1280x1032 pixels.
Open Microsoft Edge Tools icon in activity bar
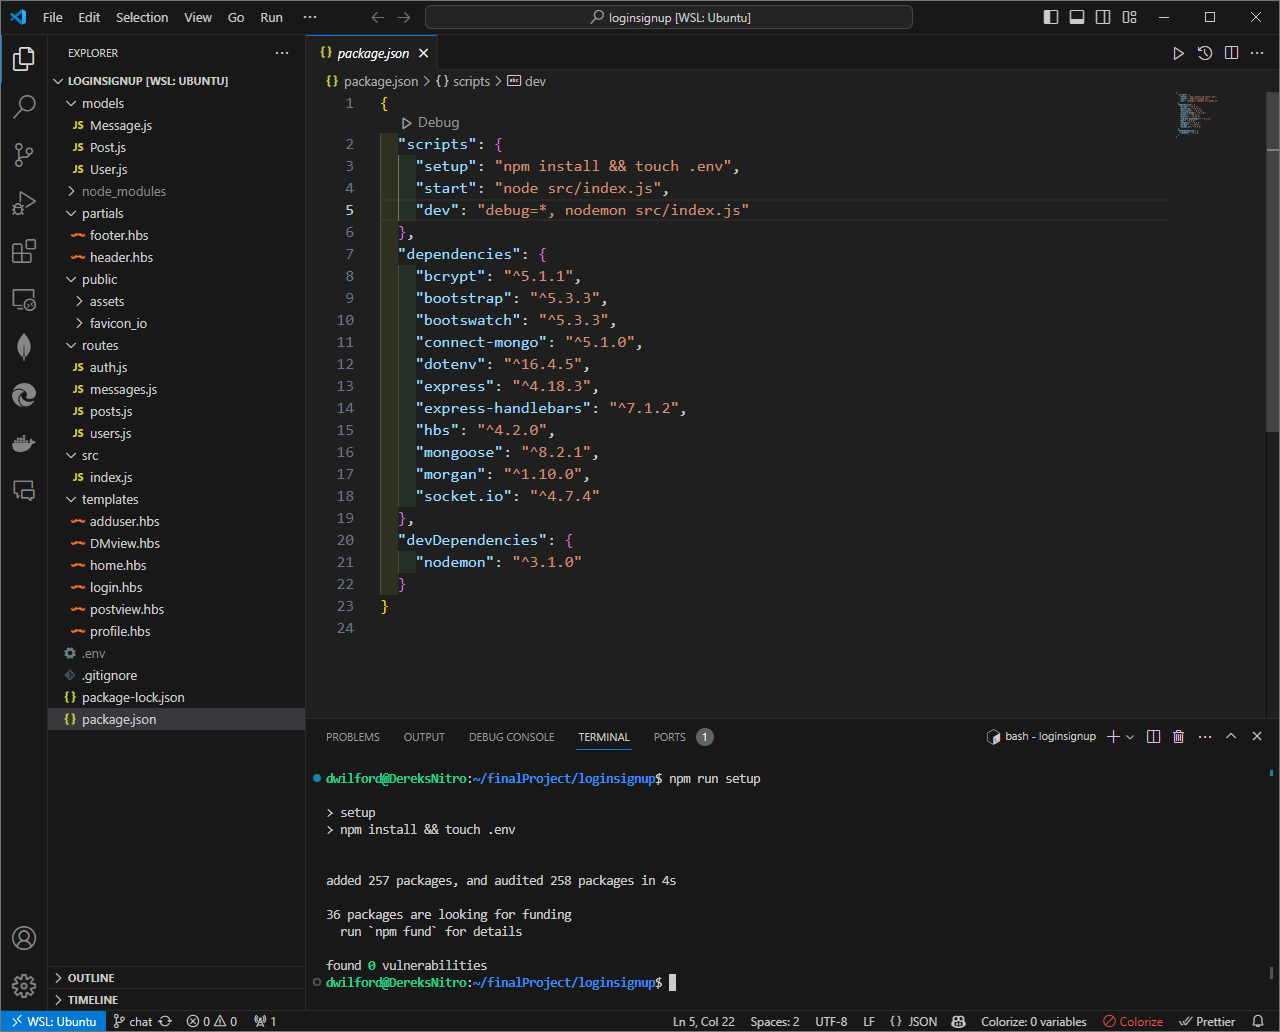coord(24,395)
